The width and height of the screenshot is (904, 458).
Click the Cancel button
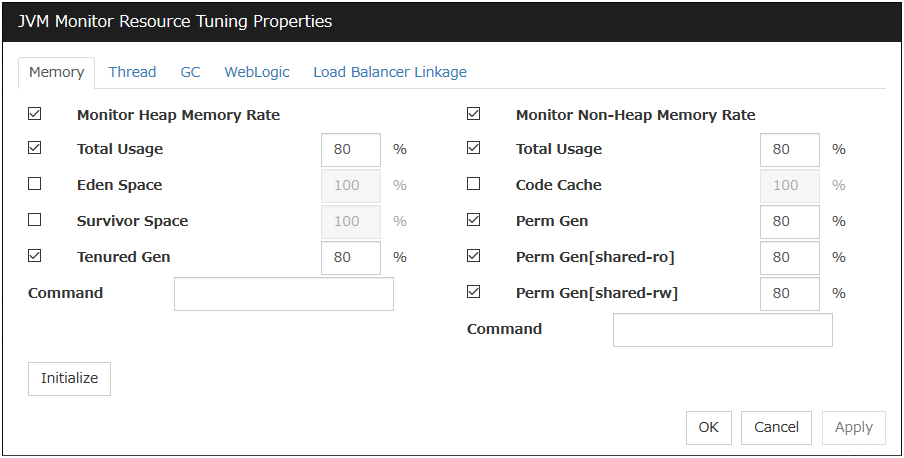point(776,427)
